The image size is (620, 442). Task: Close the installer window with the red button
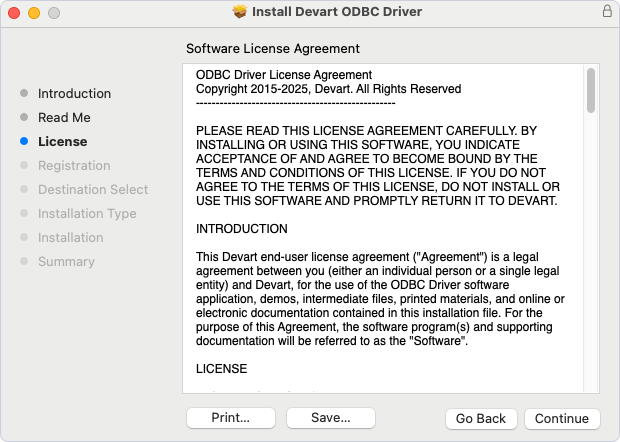point(14,13)
